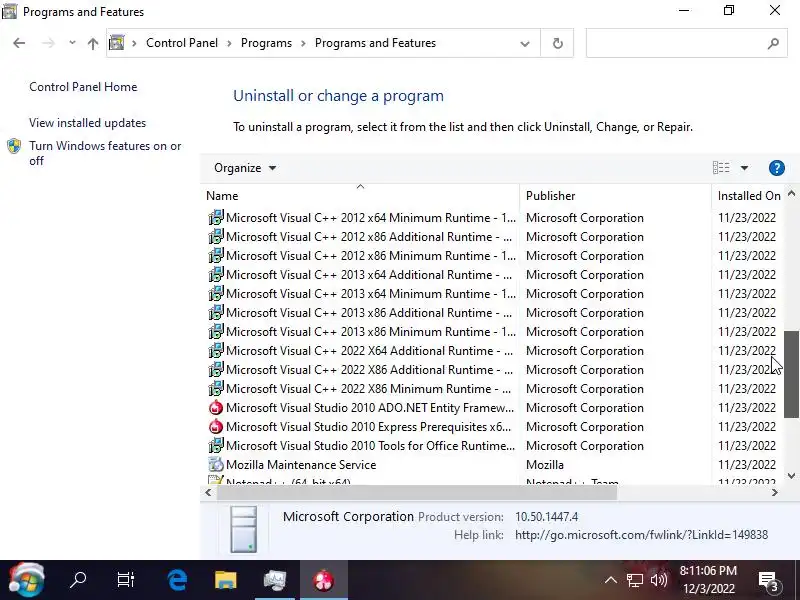Switch to red installer app on taskbar
800x600 pixels.
[x=323, y=580]
